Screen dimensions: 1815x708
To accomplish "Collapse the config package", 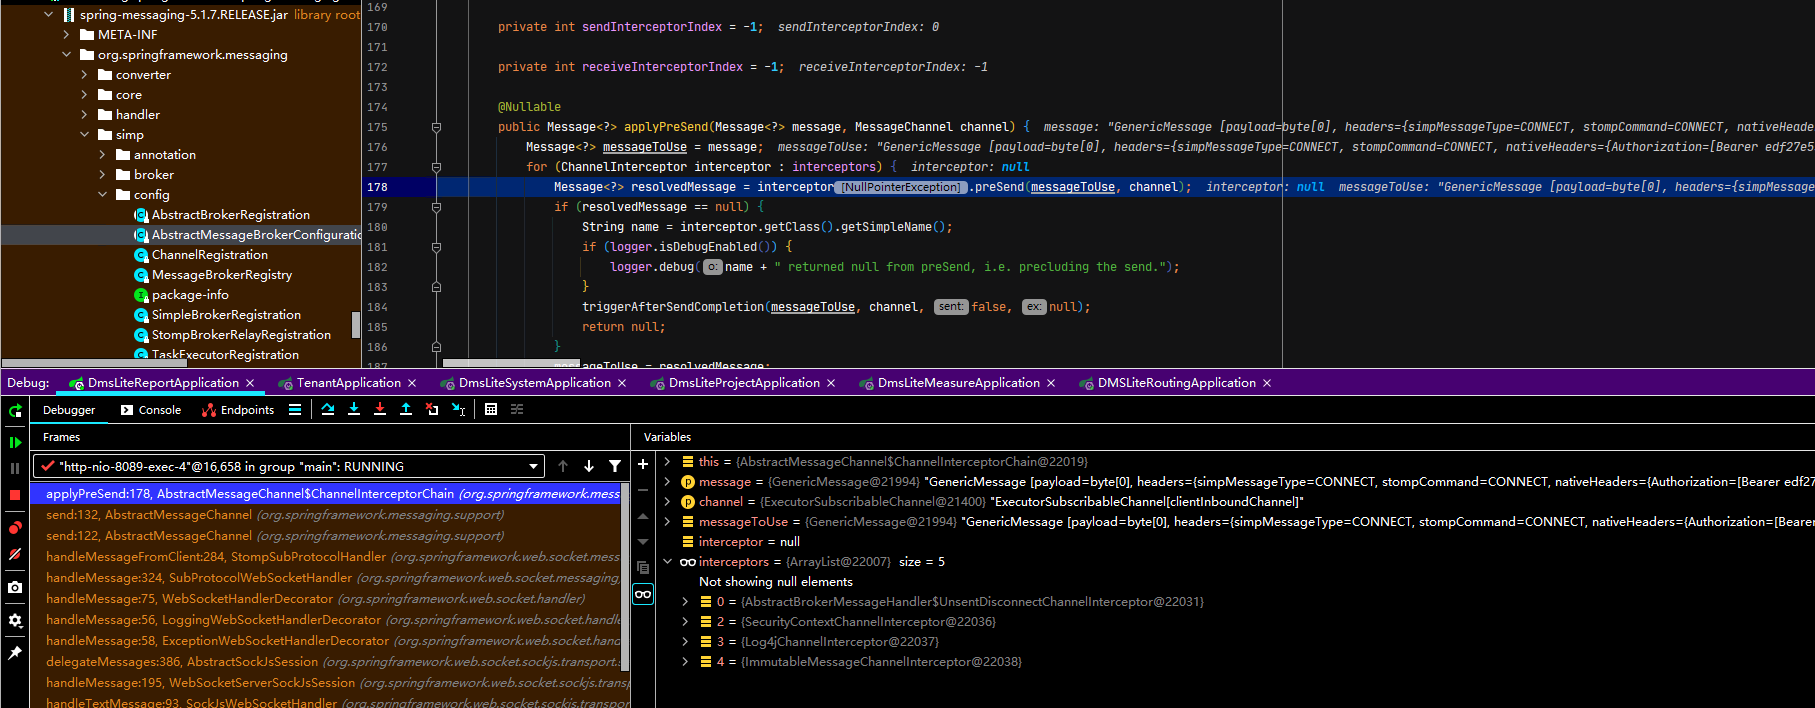I will tap(103, 195).
